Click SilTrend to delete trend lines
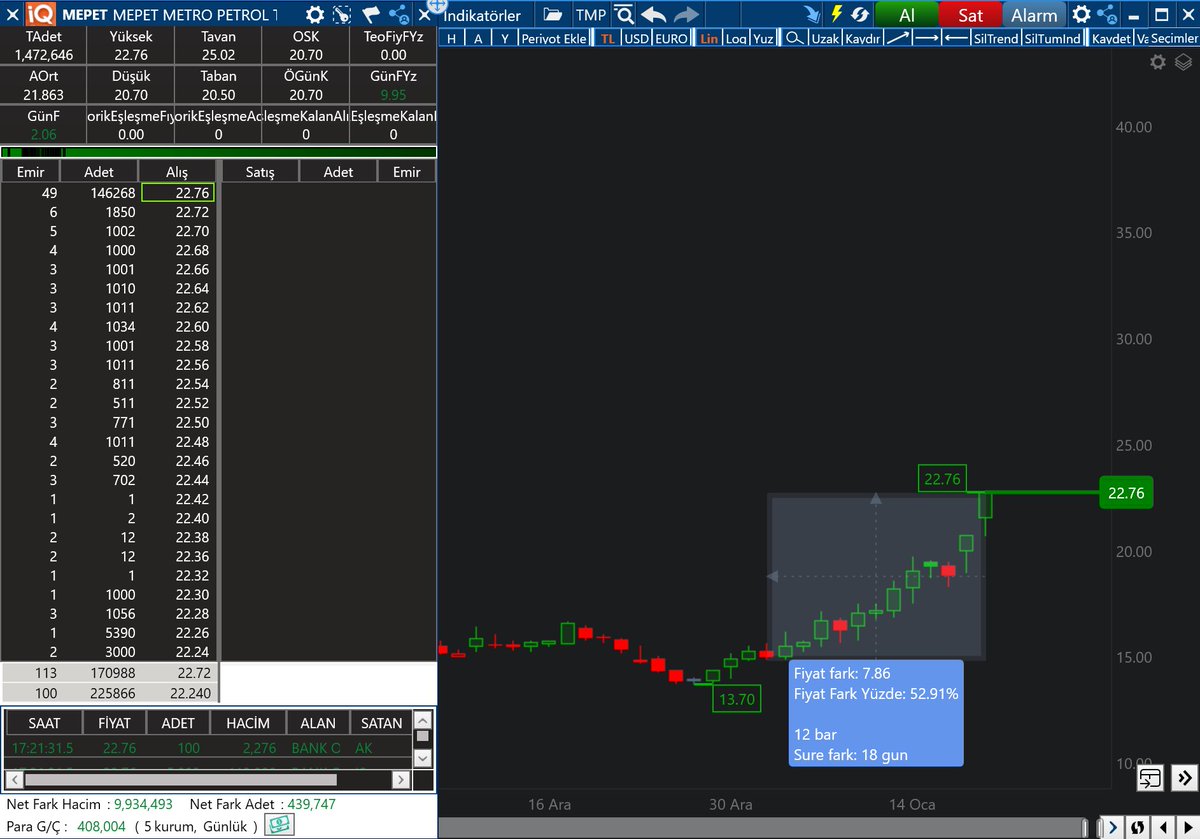1200x839 pixels. (x=995, y=38)
